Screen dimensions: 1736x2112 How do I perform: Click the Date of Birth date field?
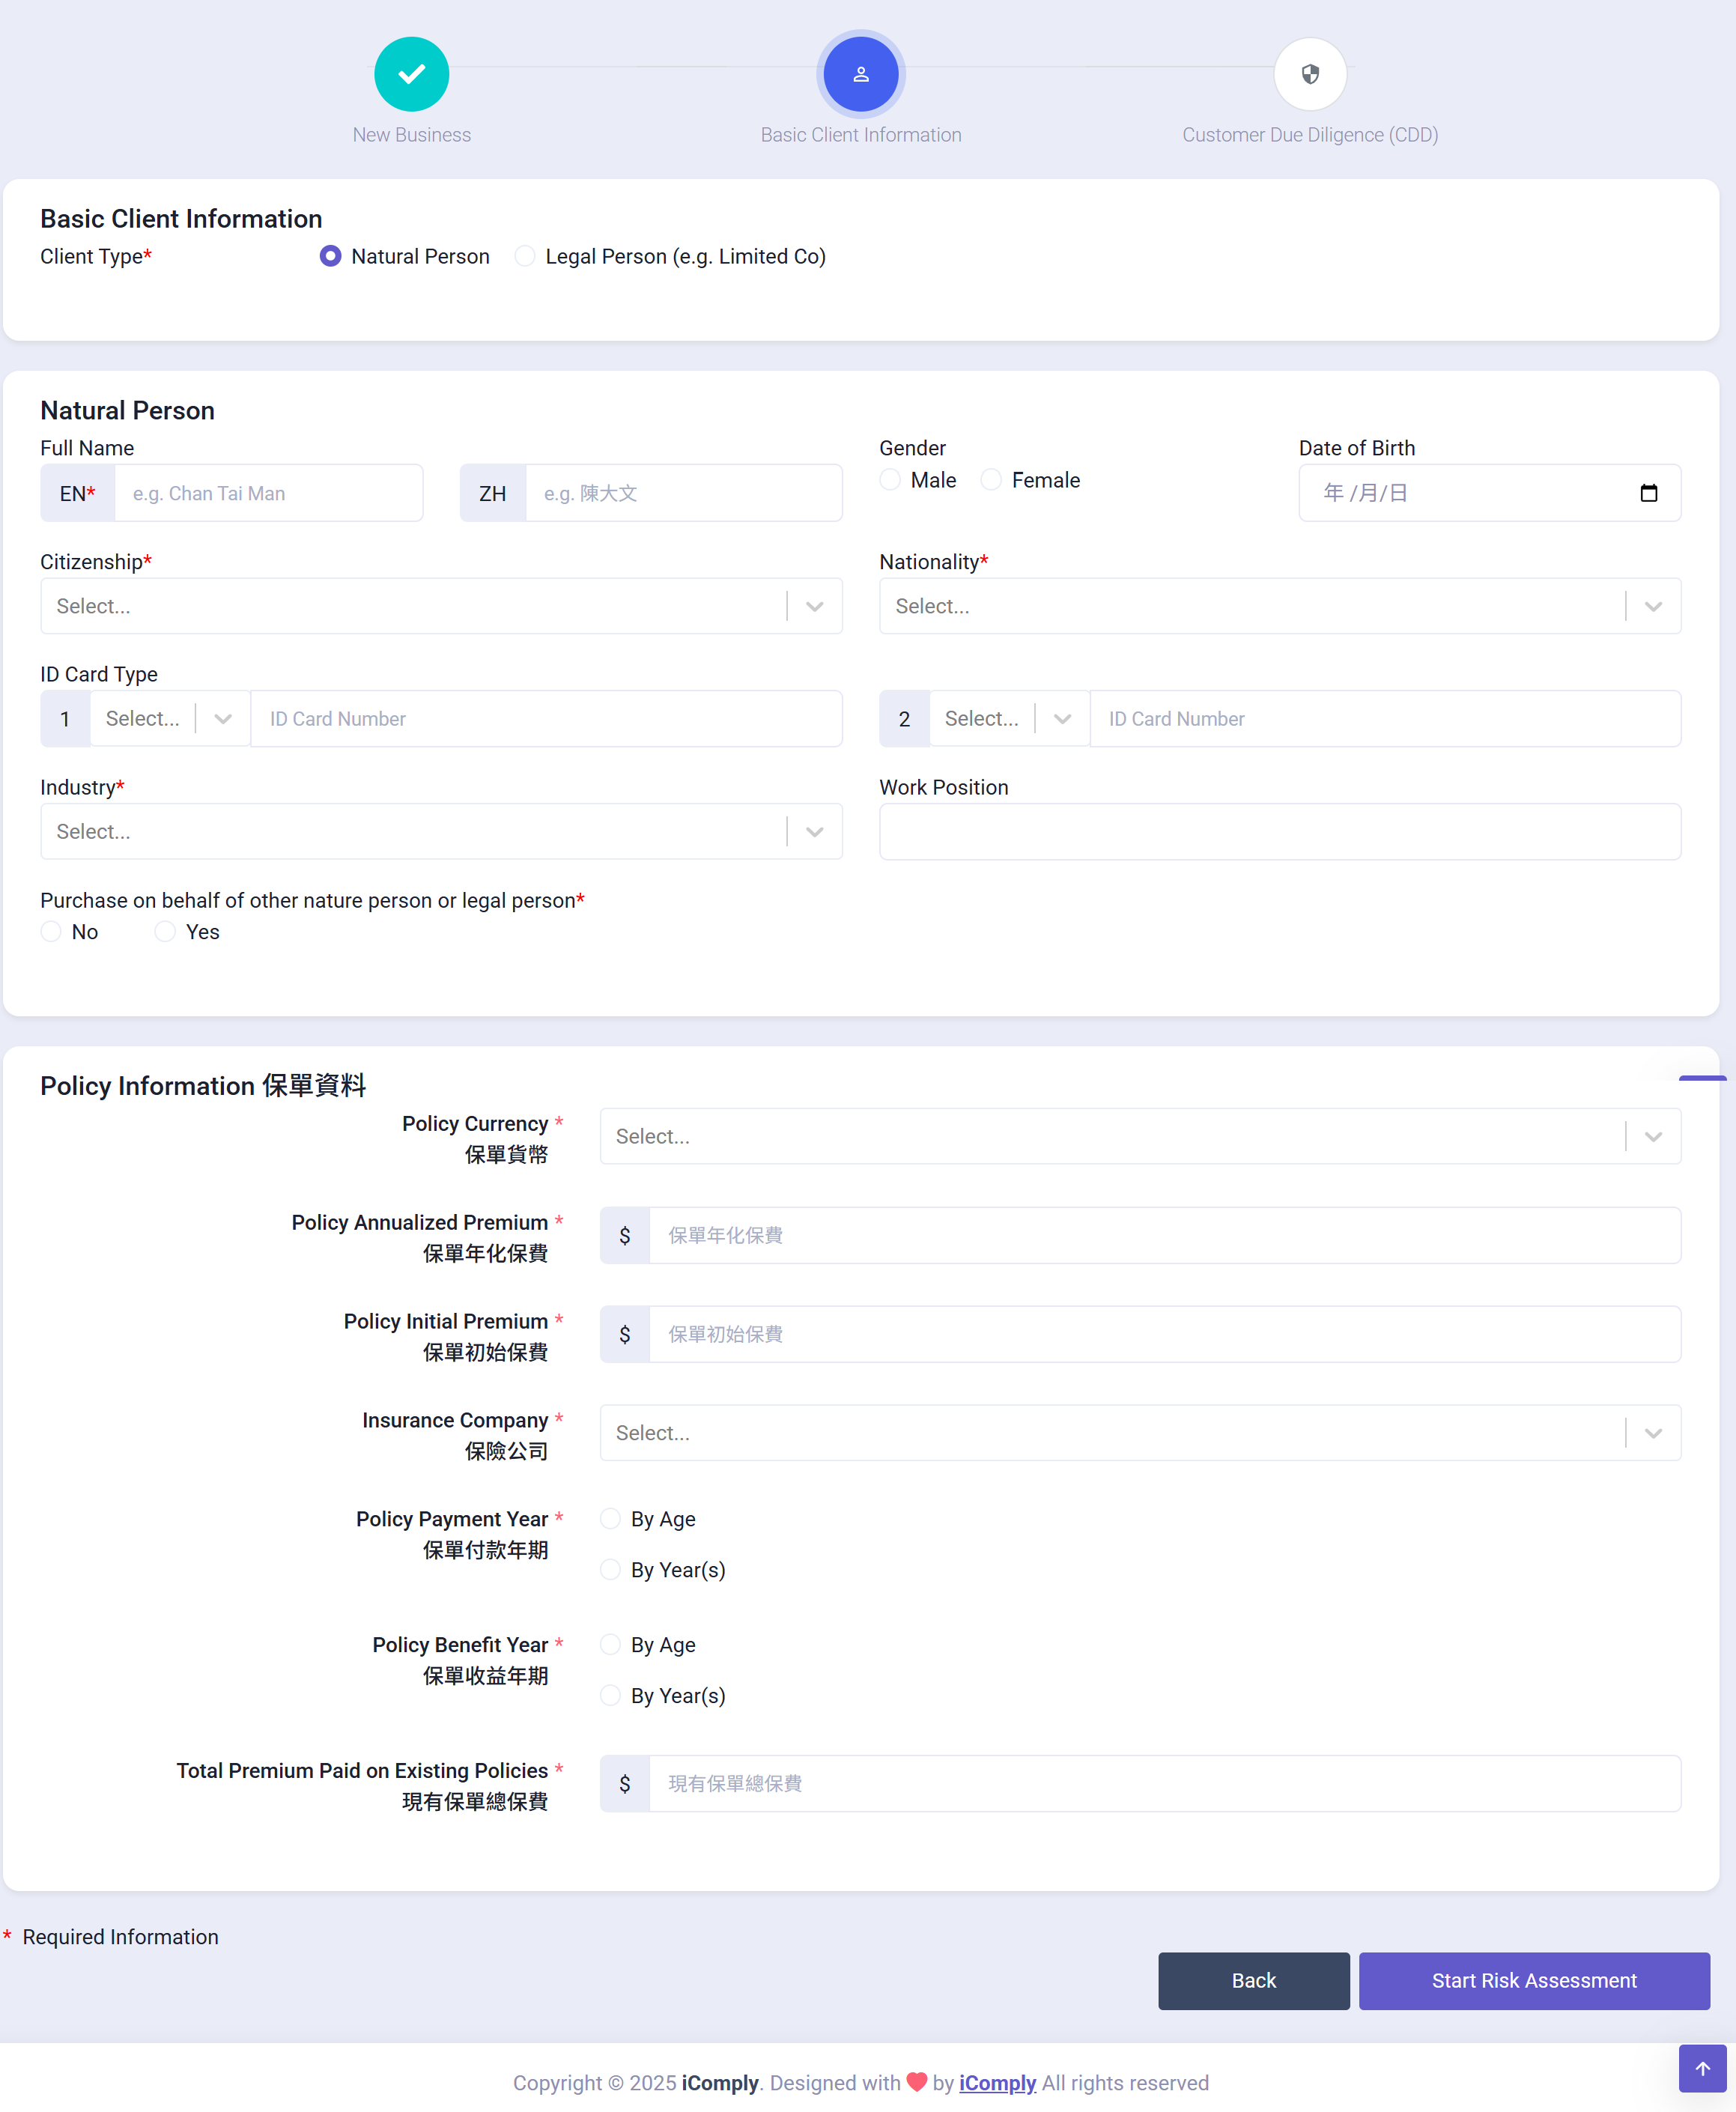[x=1489, y=493]
